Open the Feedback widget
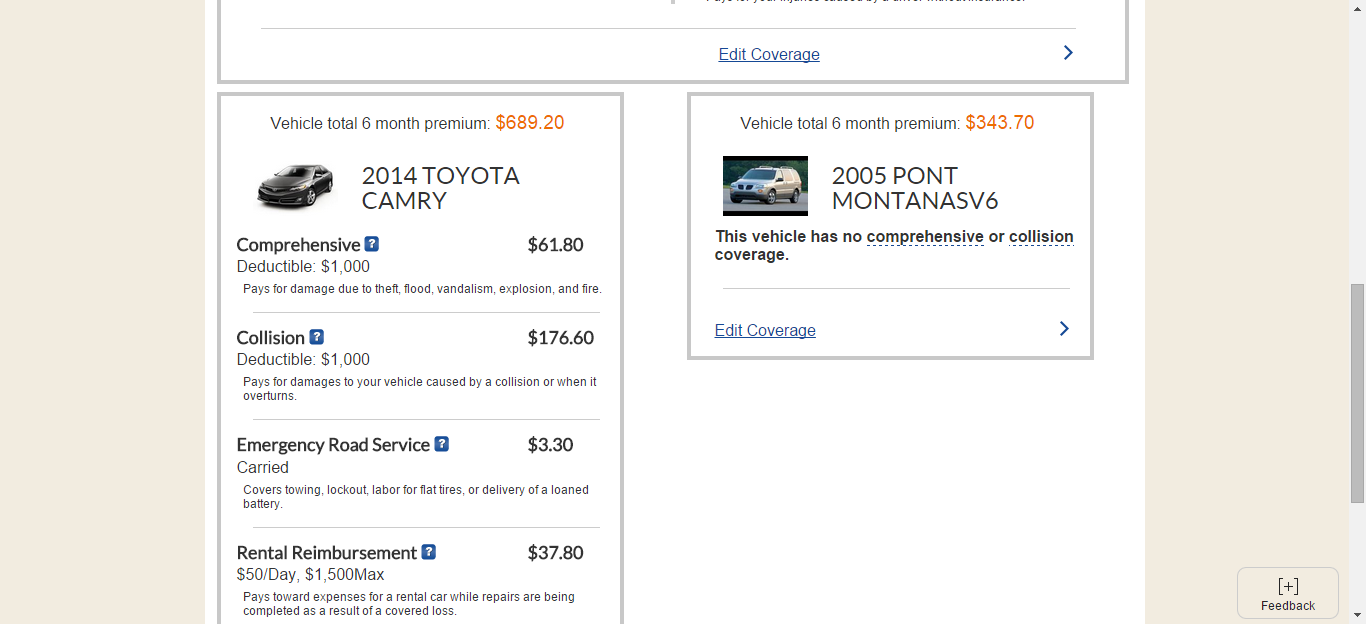This screenshot has width=1366, height=624. (x=1287, y=594)
